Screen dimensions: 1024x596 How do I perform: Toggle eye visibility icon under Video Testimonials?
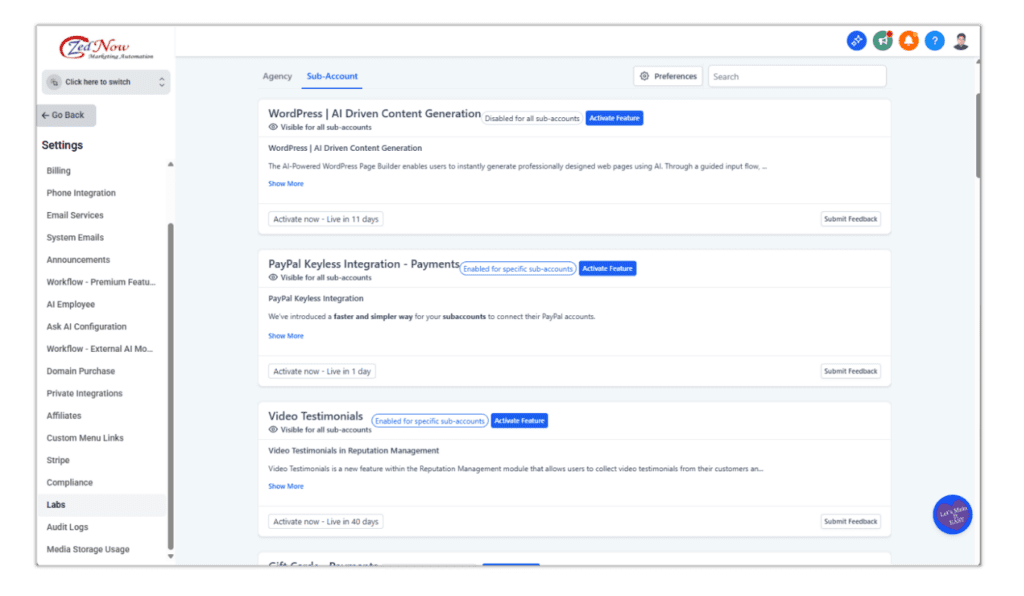click(x=273, y=430)
